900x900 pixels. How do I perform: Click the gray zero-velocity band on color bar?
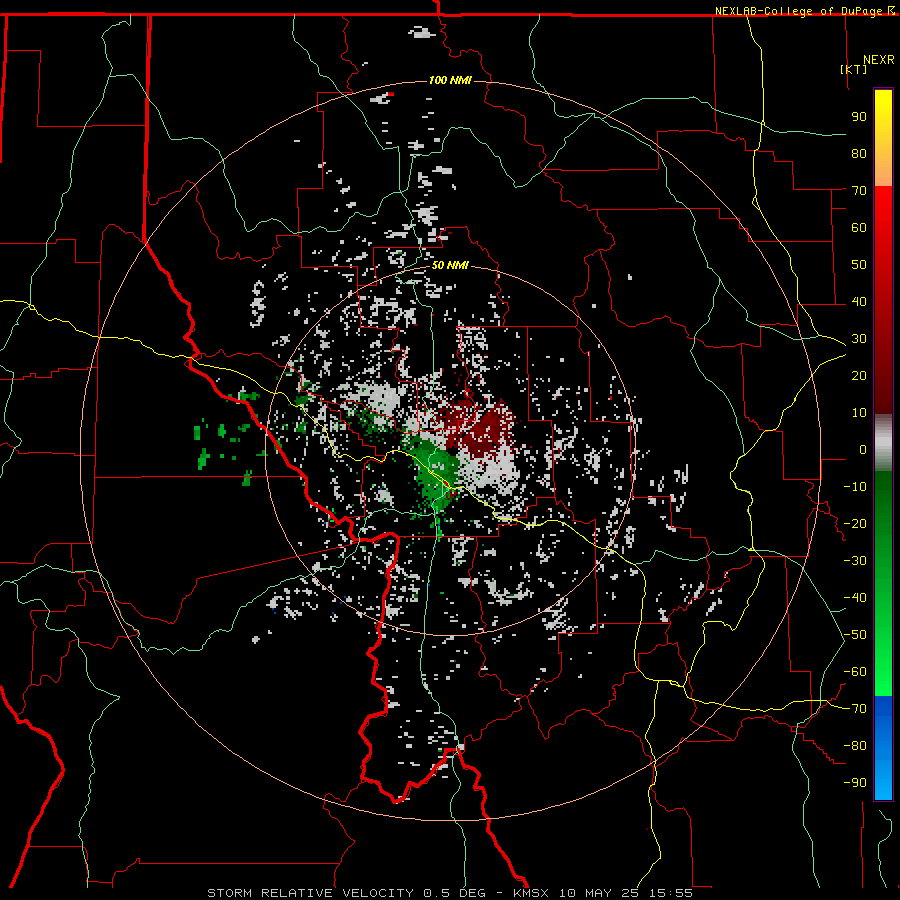tap(883, 443)
